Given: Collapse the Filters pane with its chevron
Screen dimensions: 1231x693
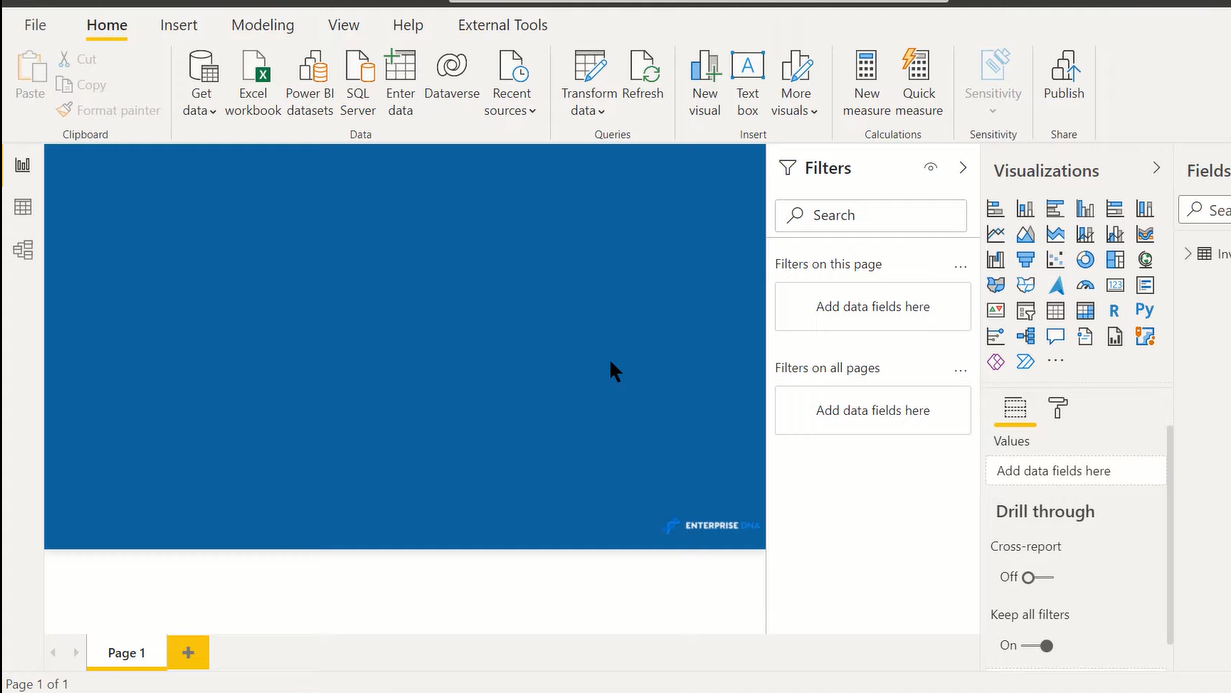Looking at the screenshot, I should tap(963, 168).
